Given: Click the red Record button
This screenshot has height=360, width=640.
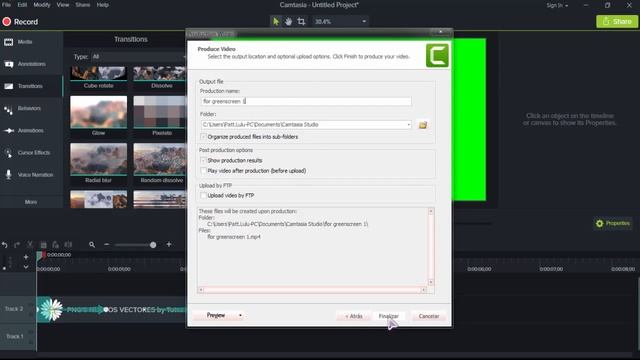Looking at the screenshot, I should [x=20, y=22].
